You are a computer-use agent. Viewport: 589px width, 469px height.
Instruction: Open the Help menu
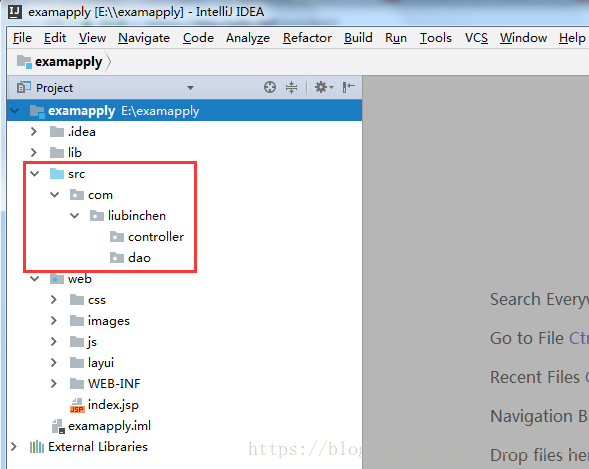pos(572,38)
